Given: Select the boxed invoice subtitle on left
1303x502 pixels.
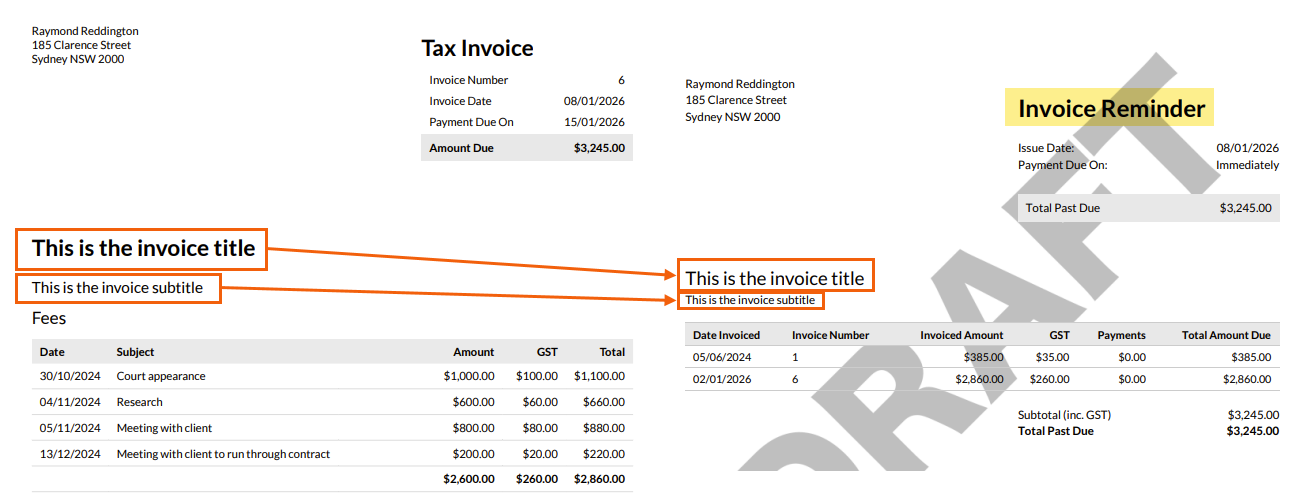Looking at the screenshot, I should click(117, 288).
